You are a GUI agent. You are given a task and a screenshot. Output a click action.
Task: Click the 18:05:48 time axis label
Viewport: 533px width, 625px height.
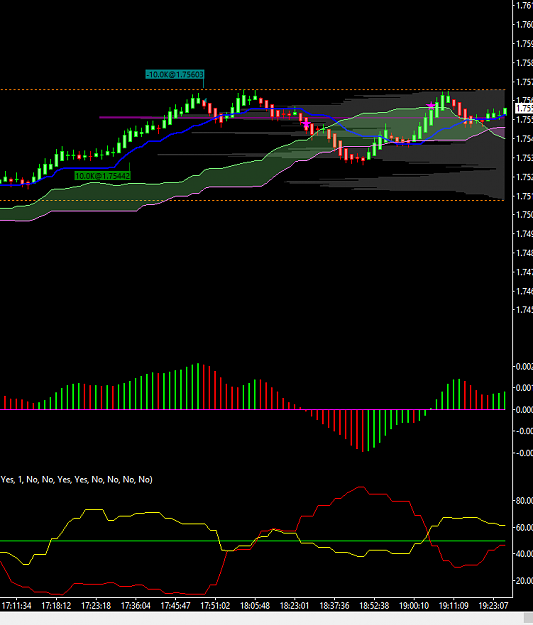tap(255, 606)
